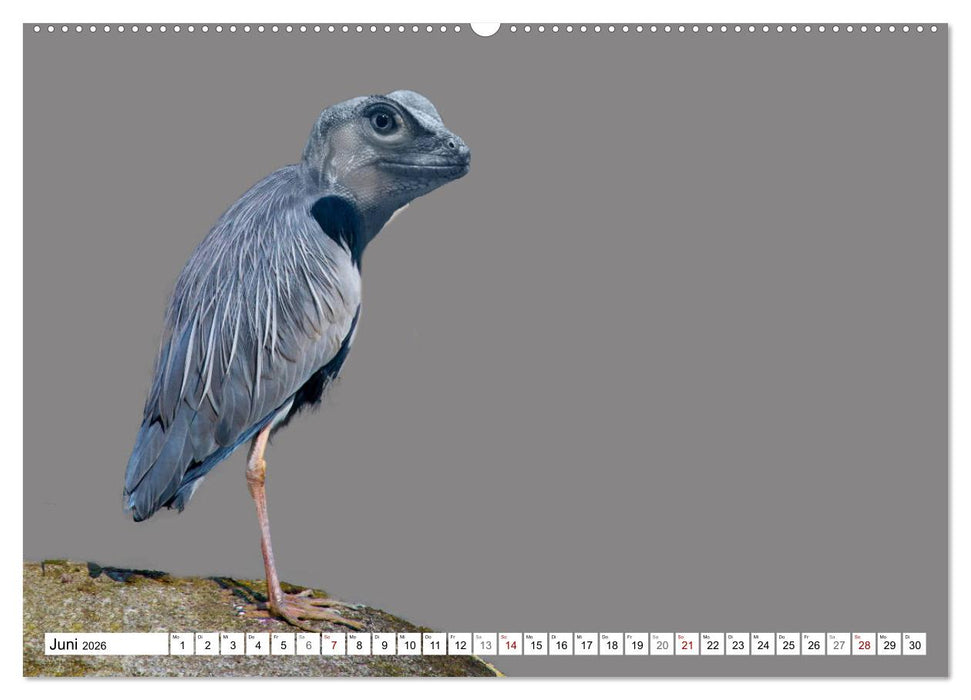971x700 pixels.
Task: Click the calendar hanging hole notch at top
Action: point(485,27)
